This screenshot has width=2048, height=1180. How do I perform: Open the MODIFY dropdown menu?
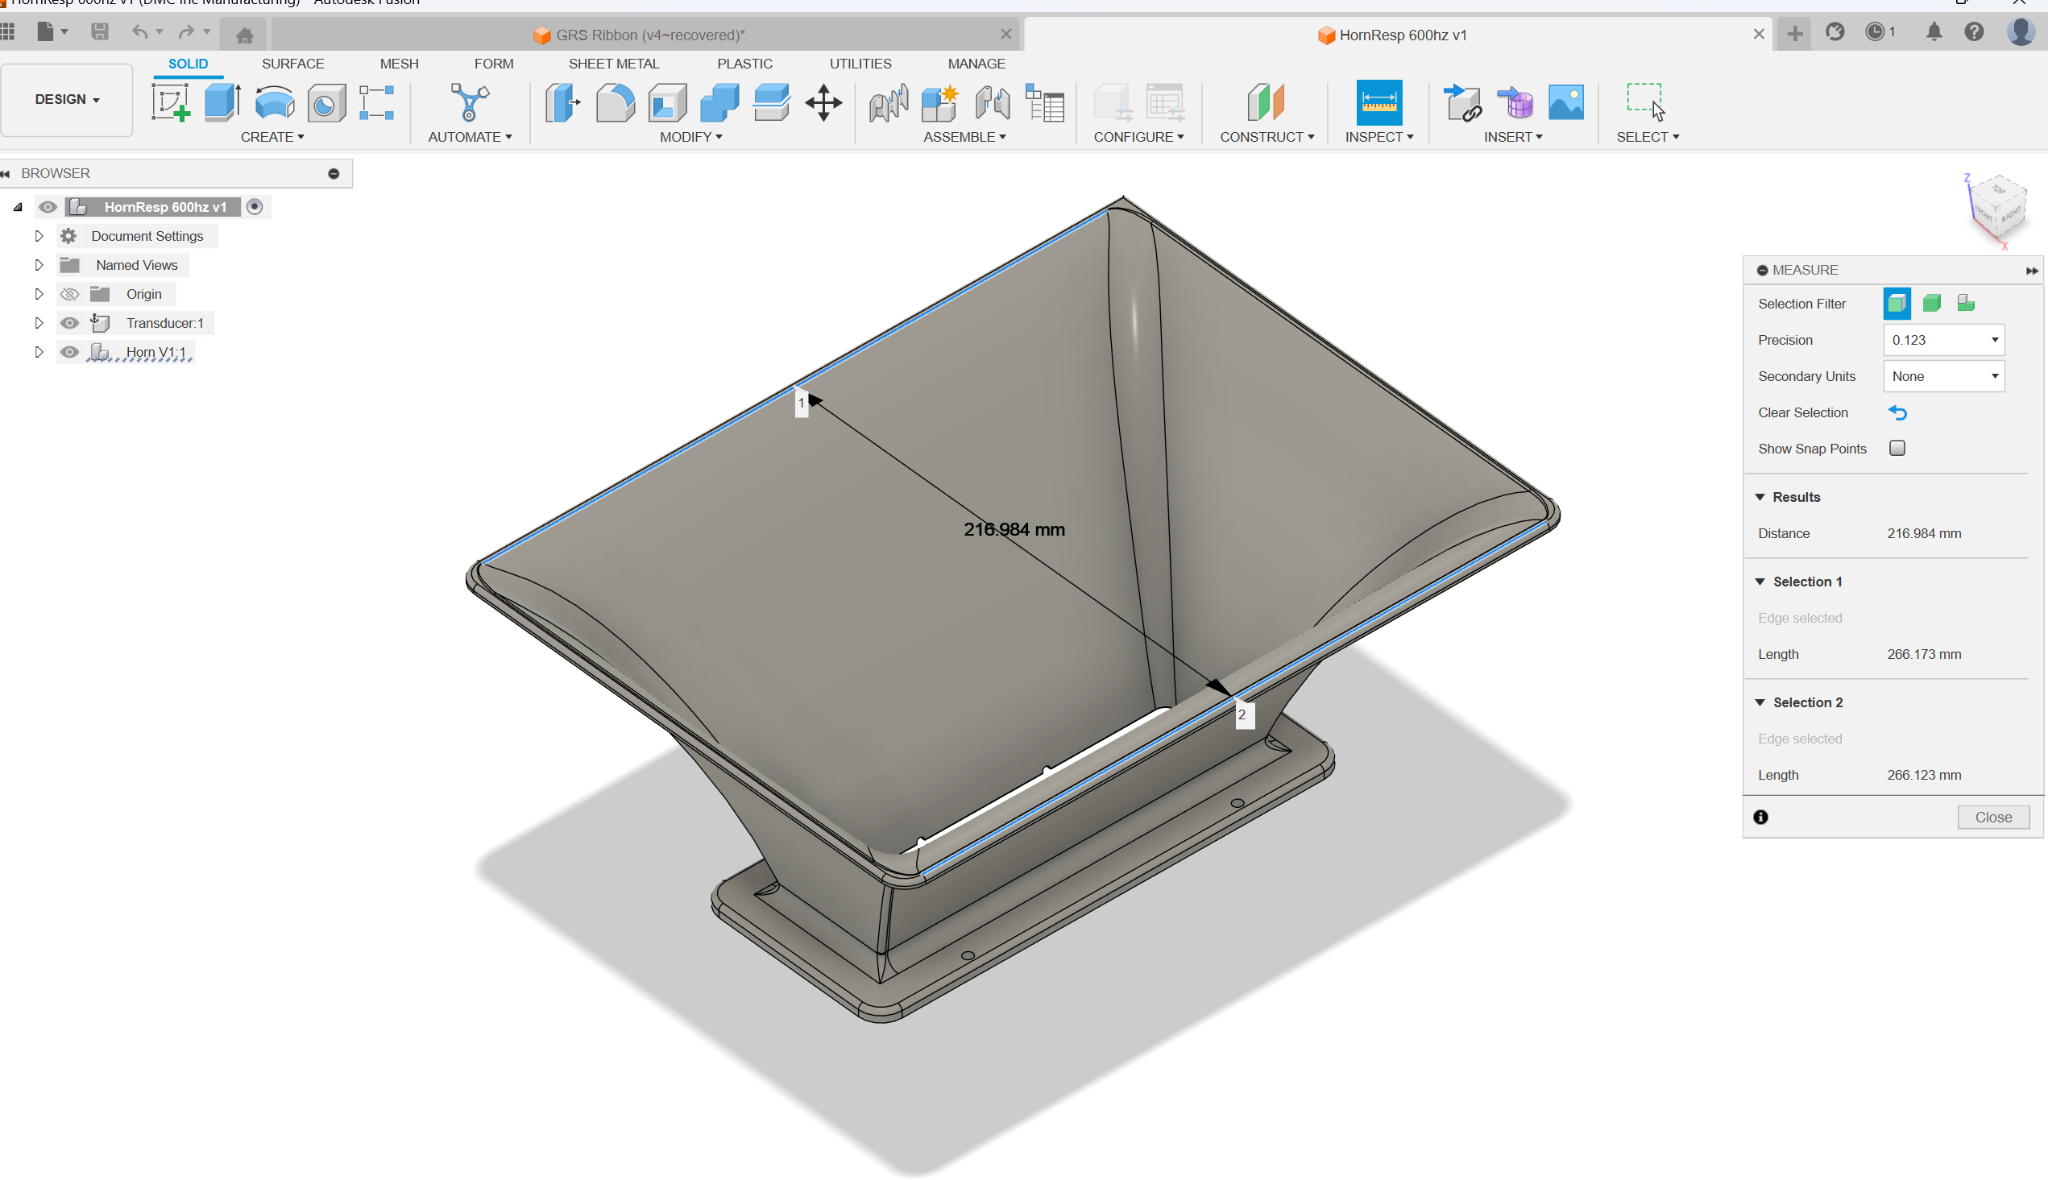click(691, 137)
